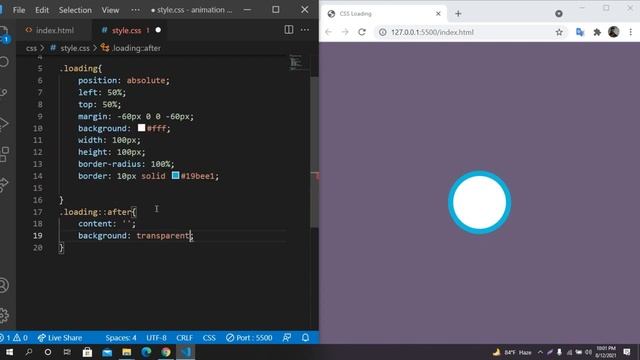Split the editor to the right
The height and width of the screenshot is (360, 640).
pyautogui.click(x=289, y=29)
